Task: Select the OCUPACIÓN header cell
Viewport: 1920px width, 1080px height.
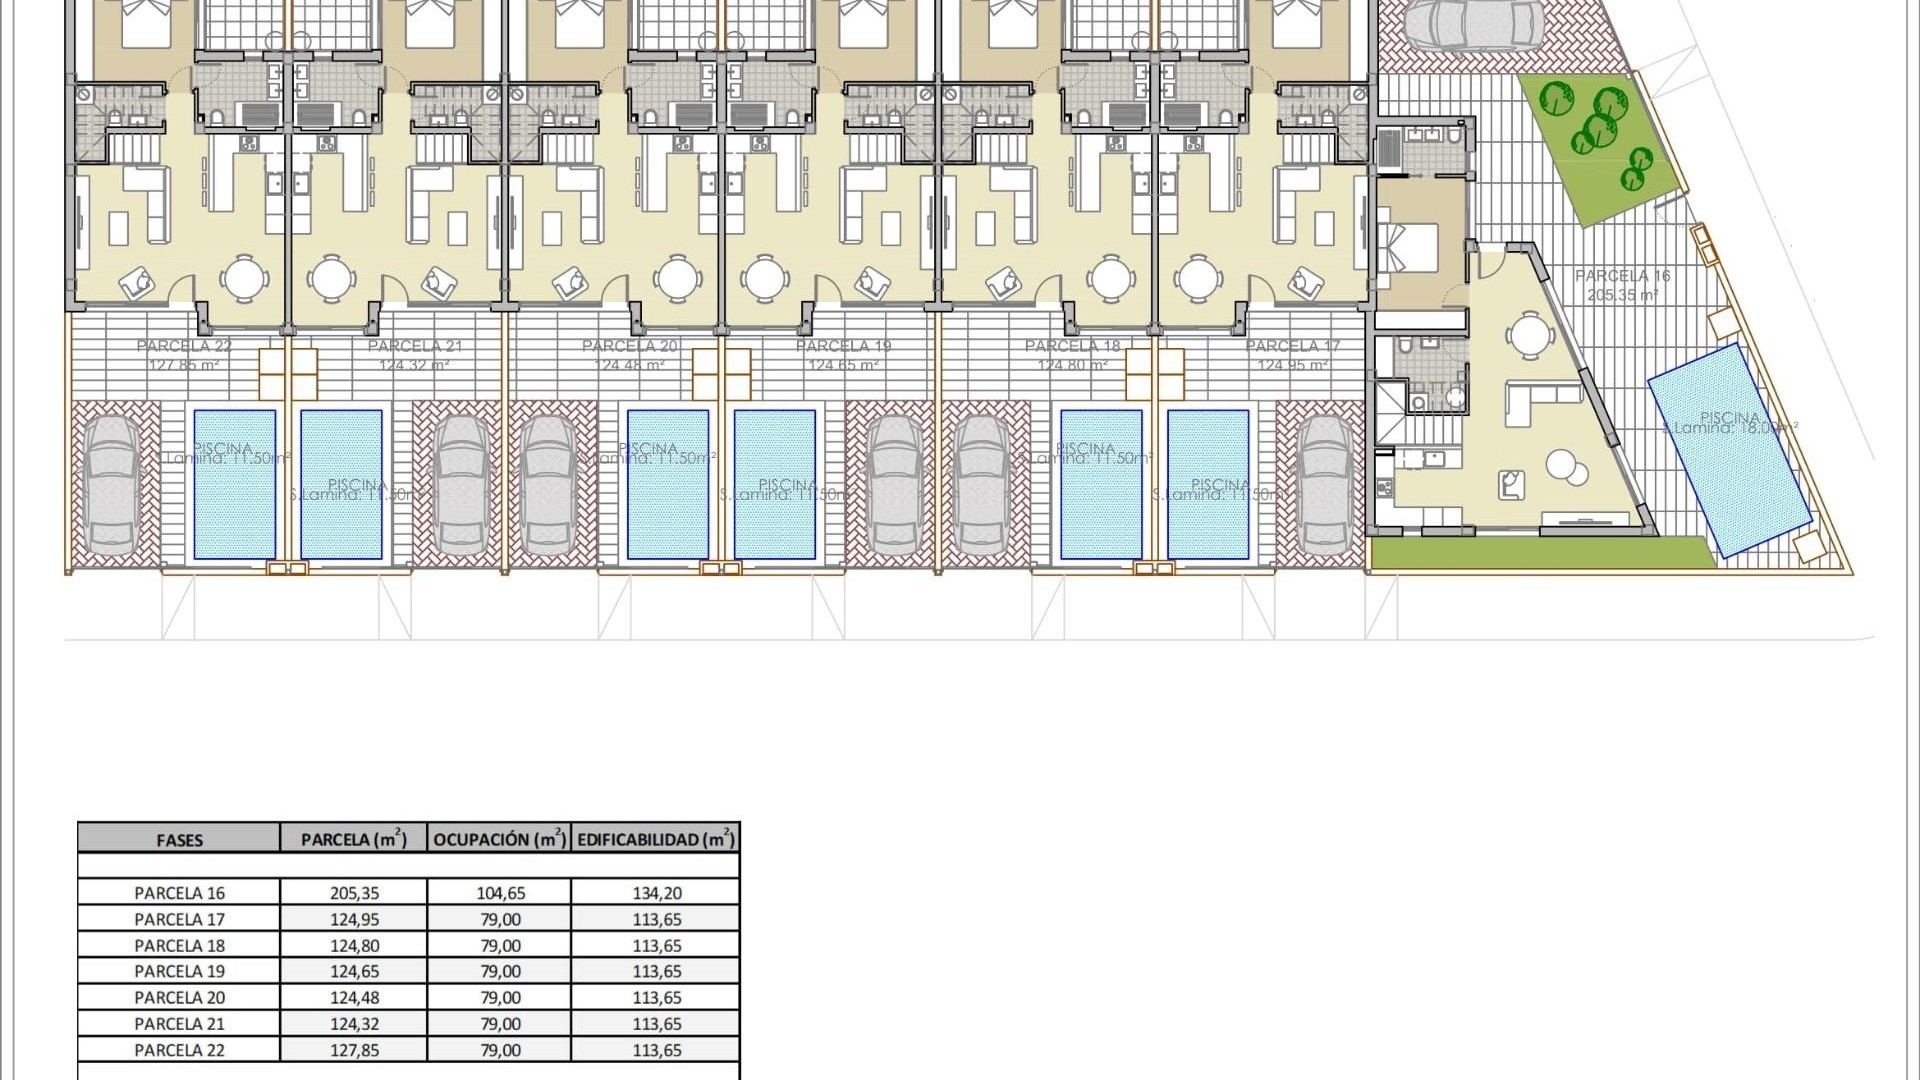Action: click(500, 840)
